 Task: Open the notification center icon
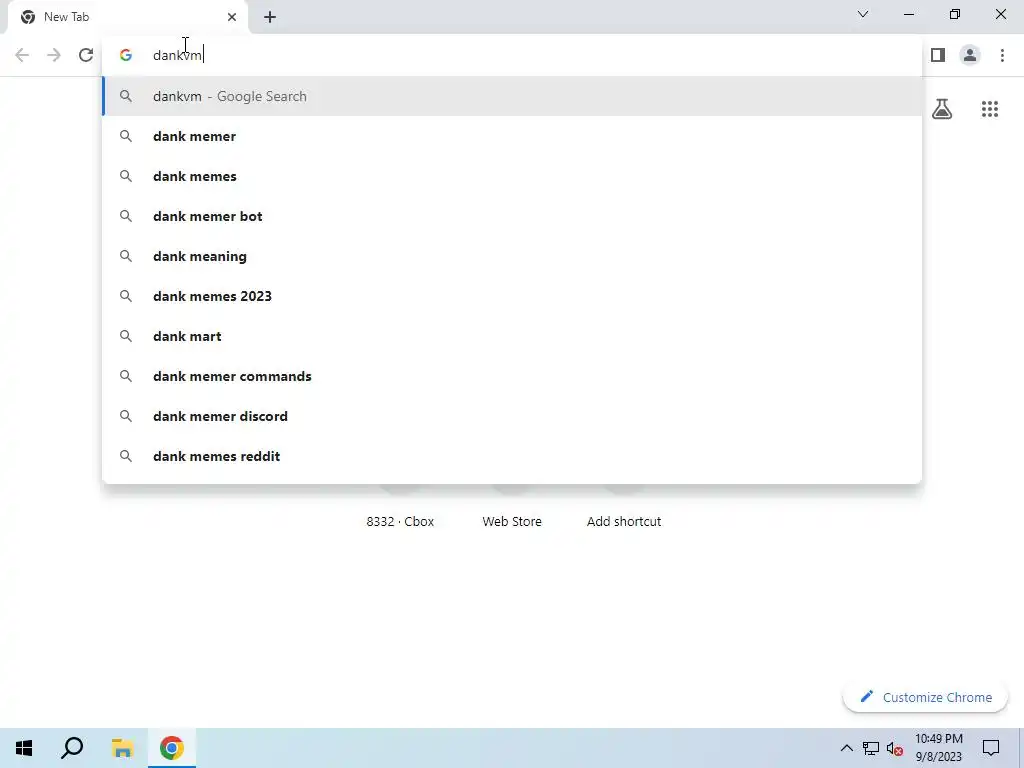991,748
